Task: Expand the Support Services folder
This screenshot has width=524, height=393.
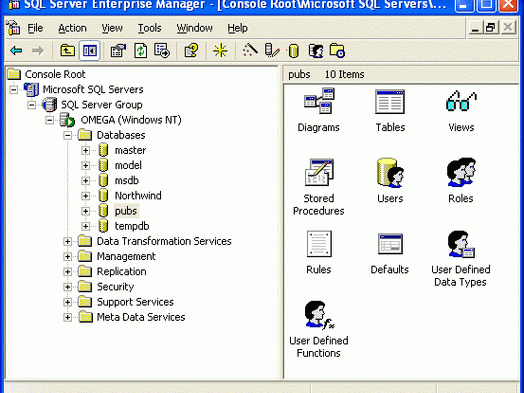Action: 68,302
